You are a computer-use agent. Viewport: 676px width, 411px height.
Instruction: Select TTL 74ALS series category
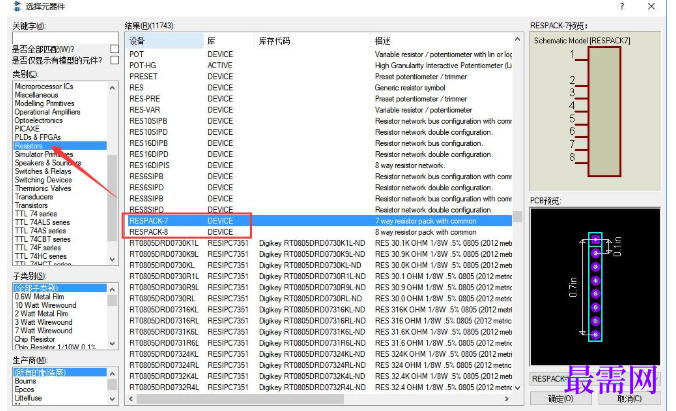coord(42,223)
